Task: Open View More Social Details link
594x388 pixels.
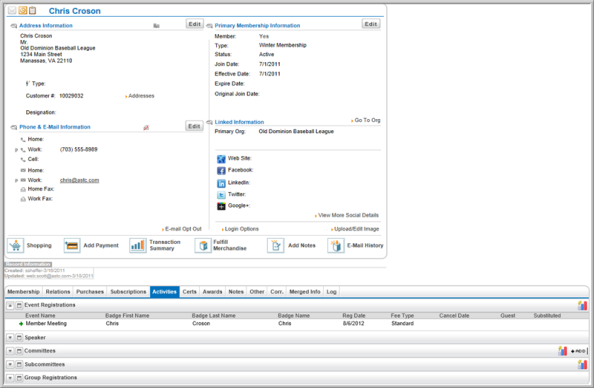Action: [x=349, y=216]
